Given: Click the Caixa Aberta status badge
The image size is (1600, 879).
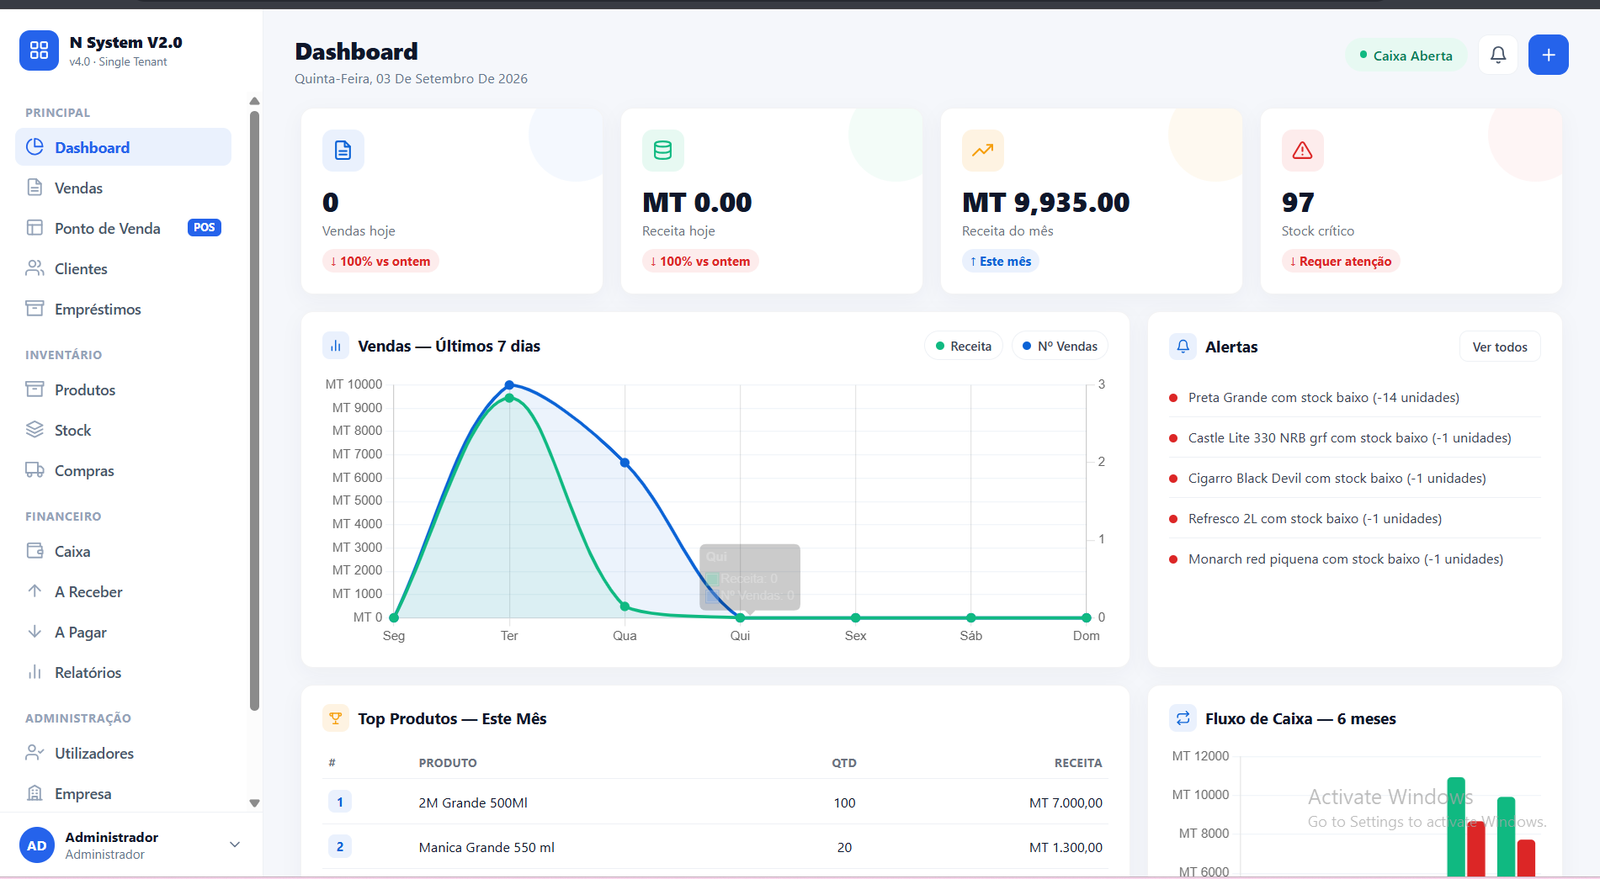Looking at the screenshot, I should tap(1406, 56).
